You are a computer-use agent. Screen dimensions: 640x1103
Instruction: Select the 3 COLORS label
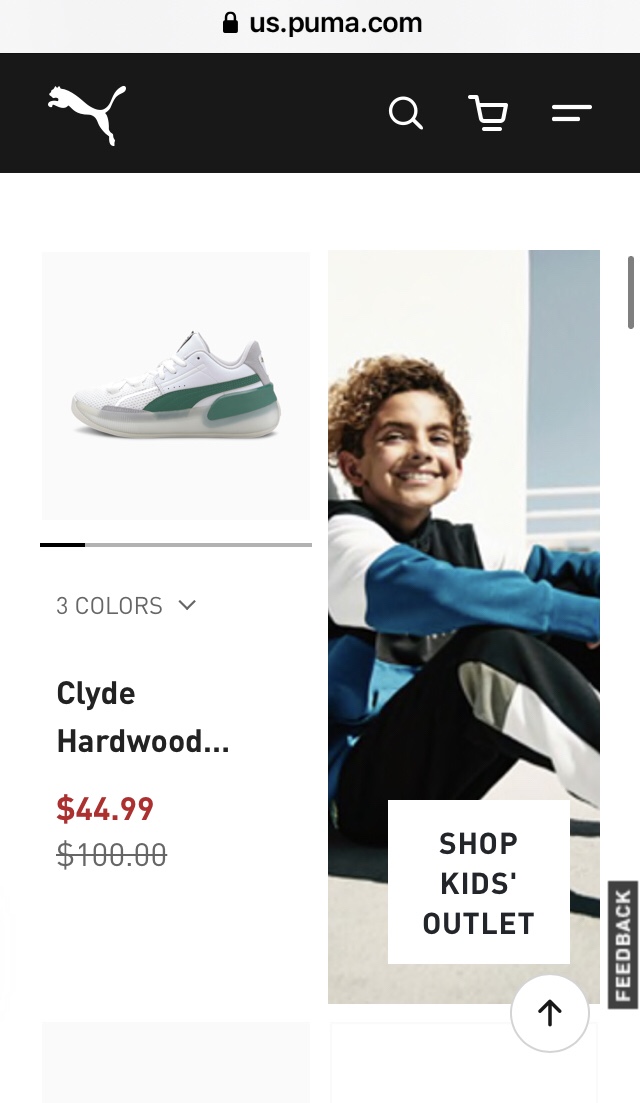coord(109,606)
